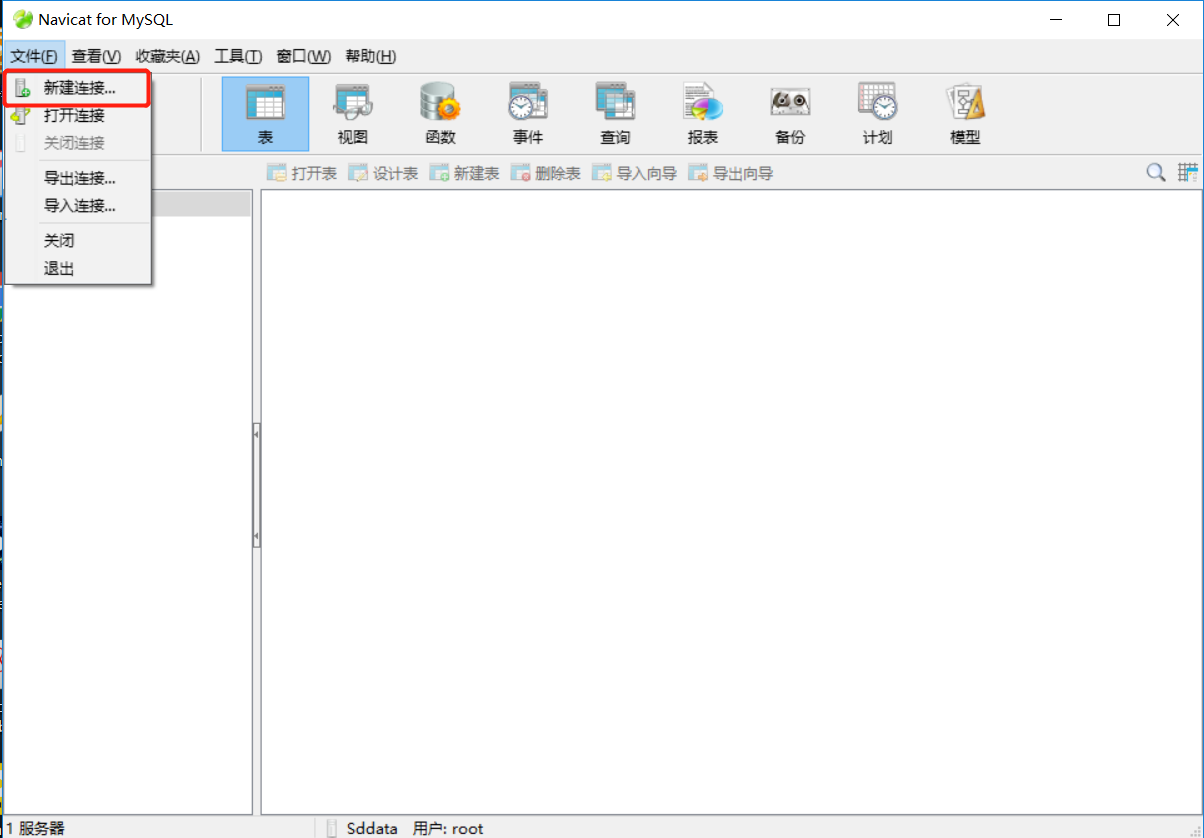1204x838 pixels.
Task: Click '1 服务器' status bar text
Action: pos(35,828)
